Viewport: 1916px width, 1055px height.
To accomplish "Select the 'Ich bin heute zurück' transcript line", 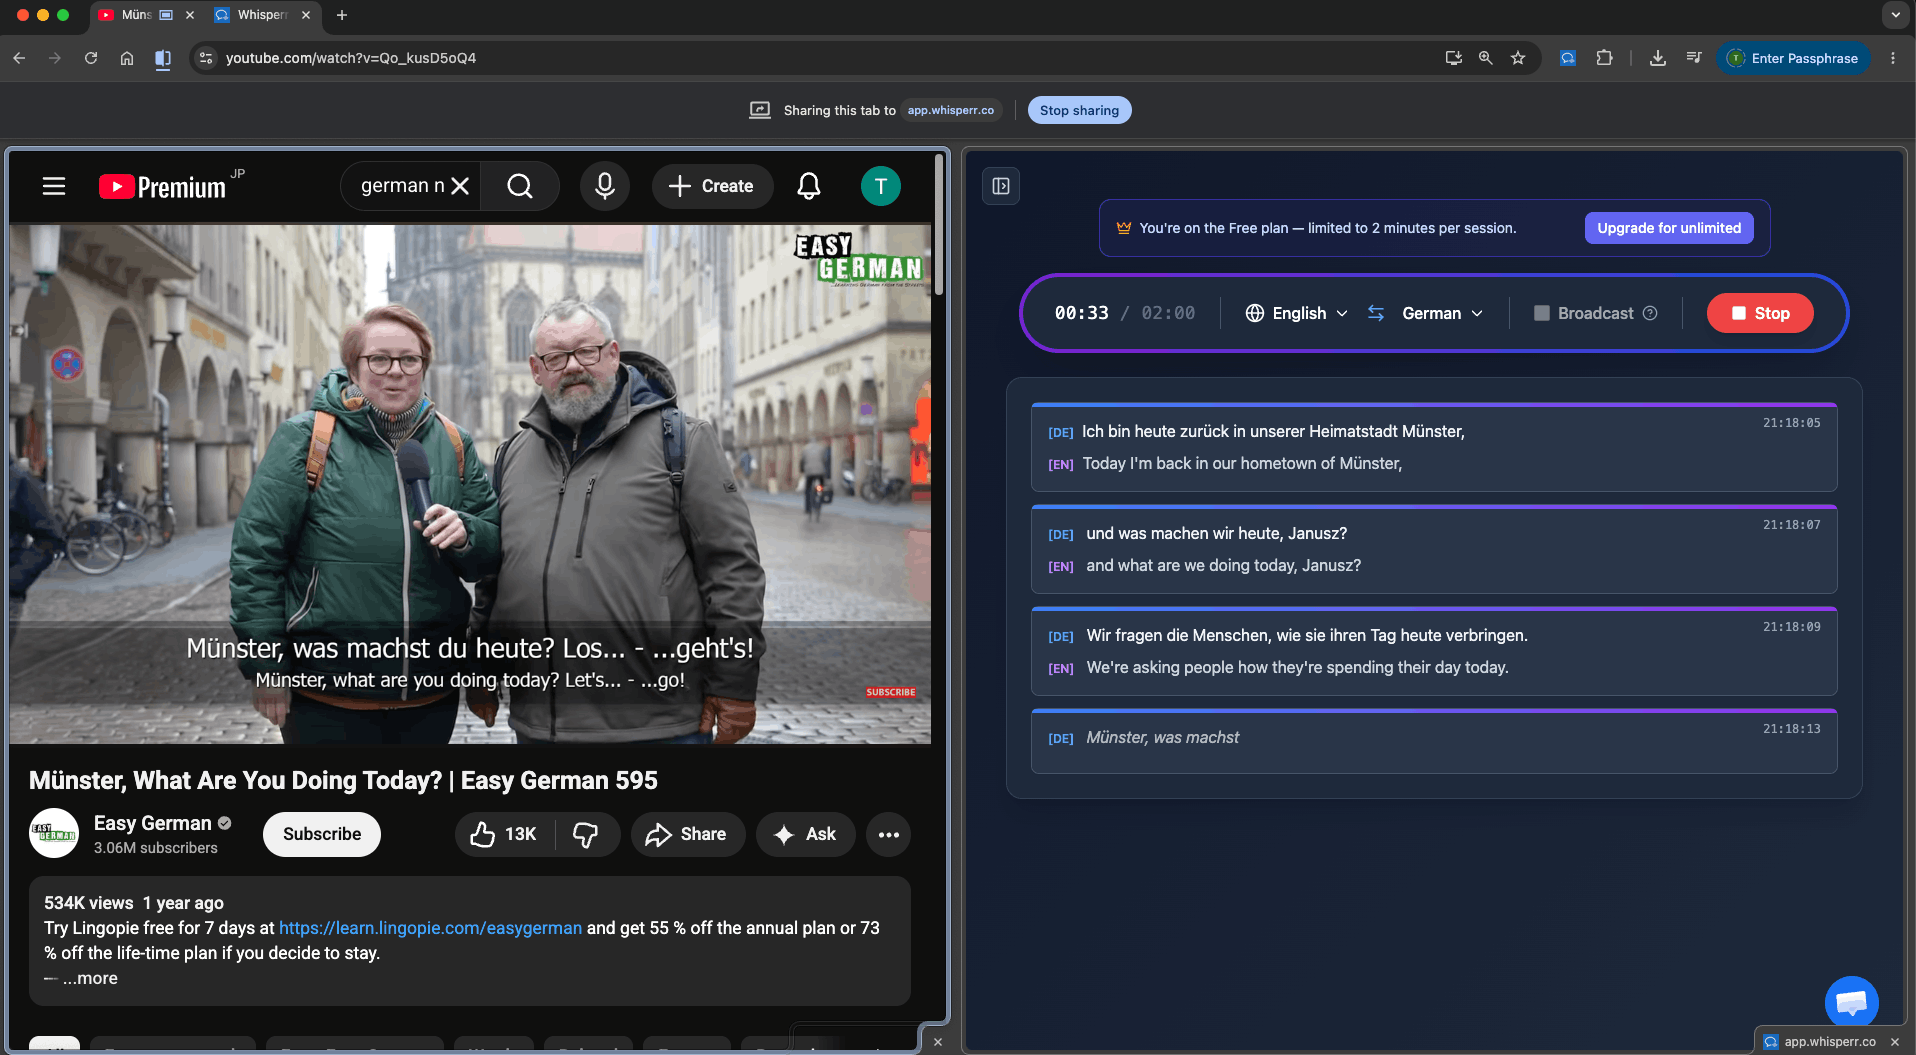I will [x=1434, y=447].
